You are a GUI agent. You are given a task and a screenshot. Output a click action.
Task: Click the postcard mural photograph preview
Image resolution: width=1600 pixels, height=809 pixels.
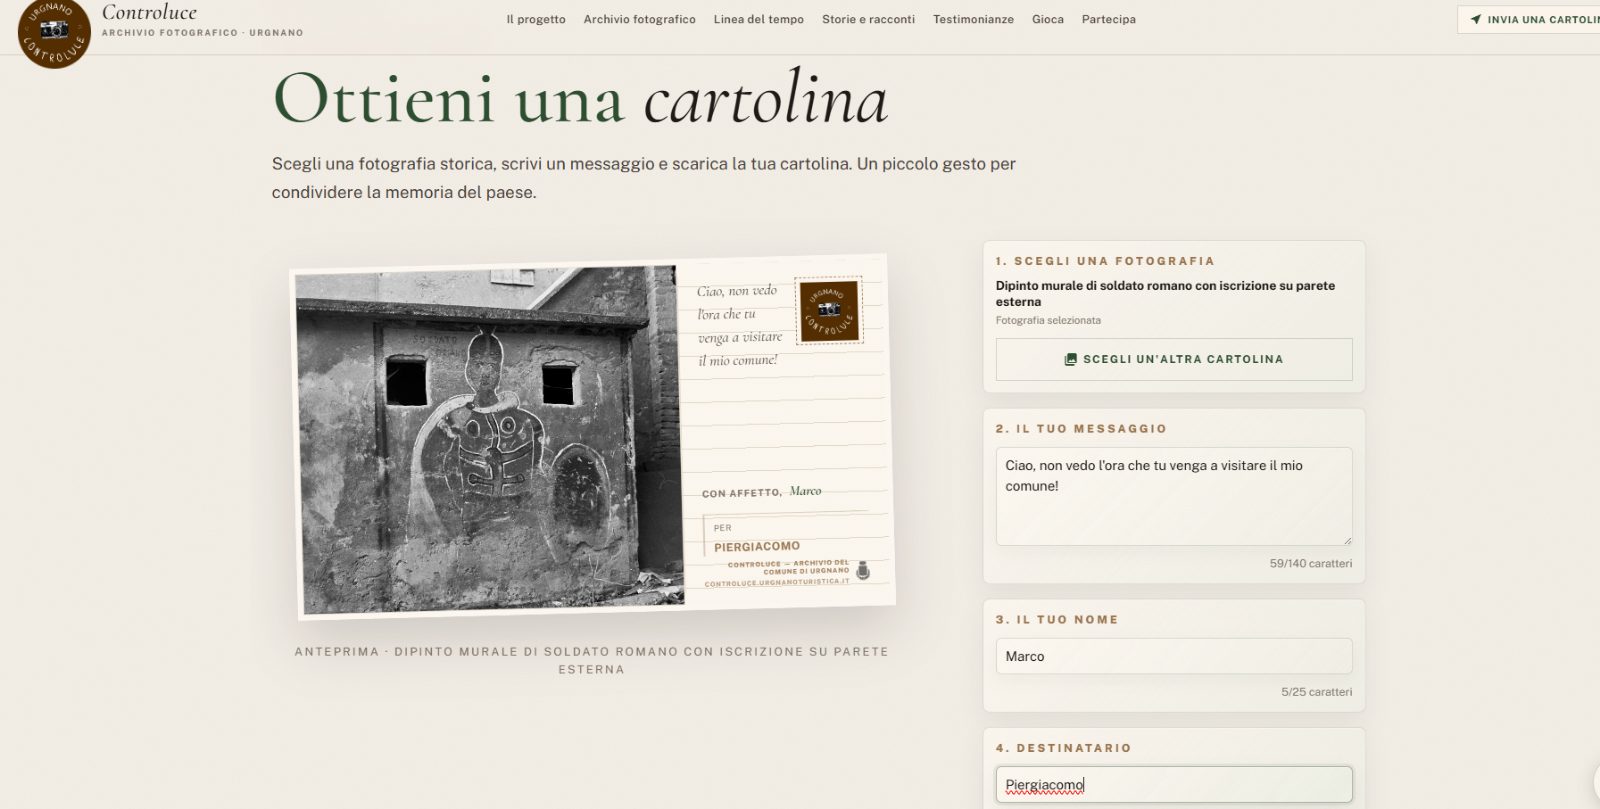[489, 439]
